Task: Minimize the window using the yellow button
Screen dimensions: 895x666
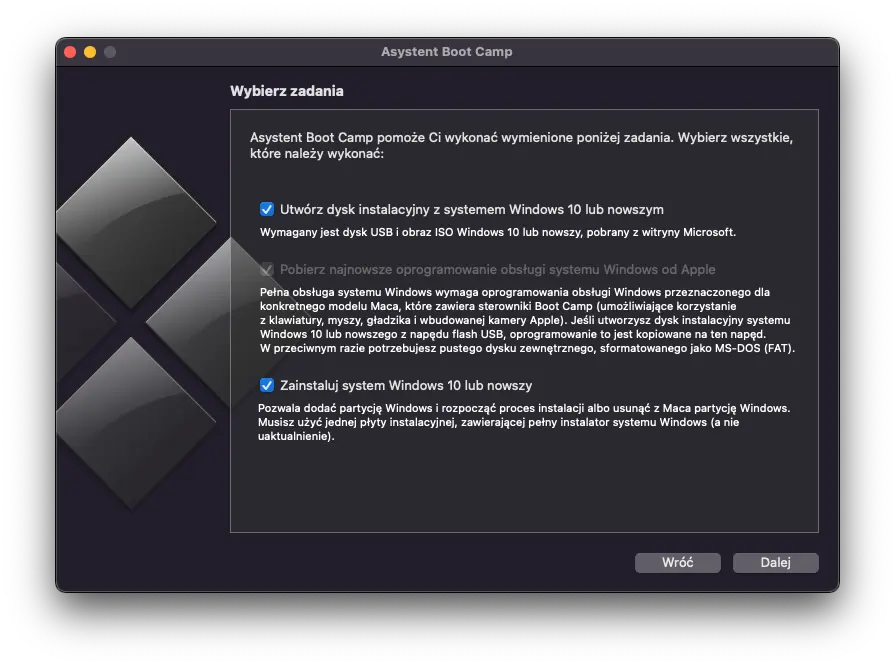Action: (x=90, y=52)
